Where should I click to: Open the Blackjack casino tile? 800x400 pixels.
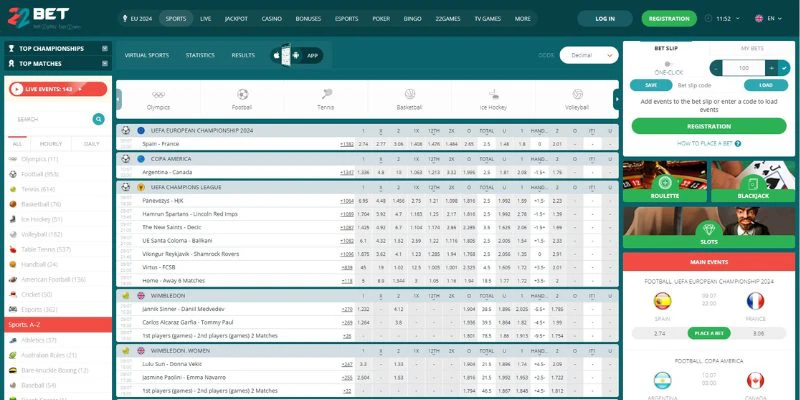point(753,182)
